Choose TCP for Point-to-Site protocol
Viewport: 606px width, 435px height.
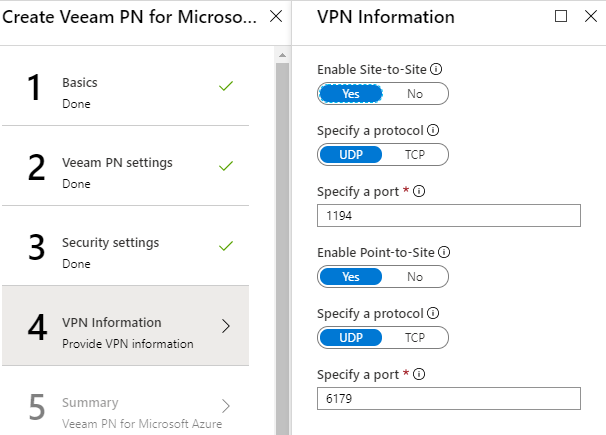pyautogui.click(x=415, y=338)
